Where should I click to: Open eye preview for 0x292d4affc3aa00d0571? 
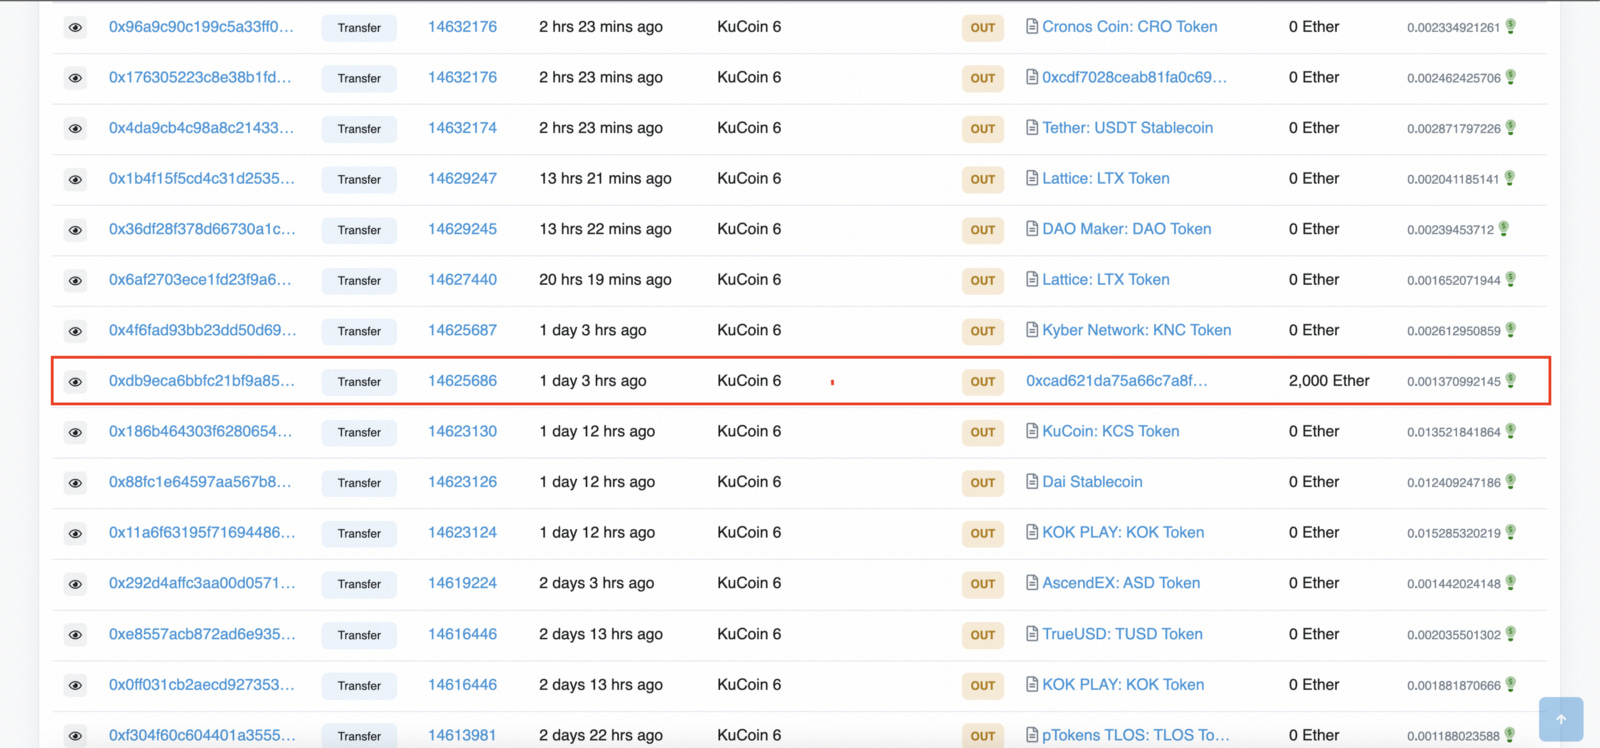click(x=75, y=584)
